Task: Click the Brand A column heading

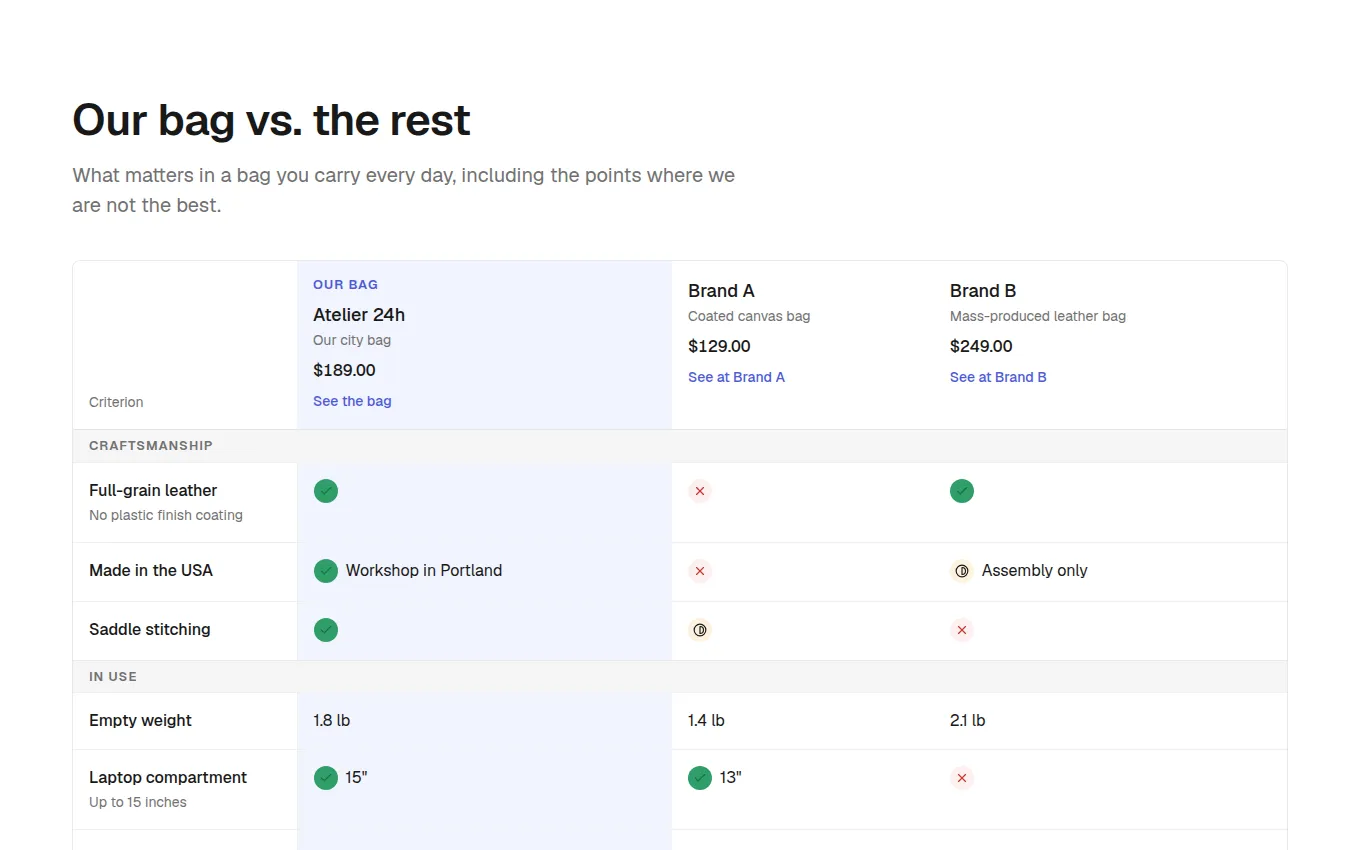Action: [721, 291]
